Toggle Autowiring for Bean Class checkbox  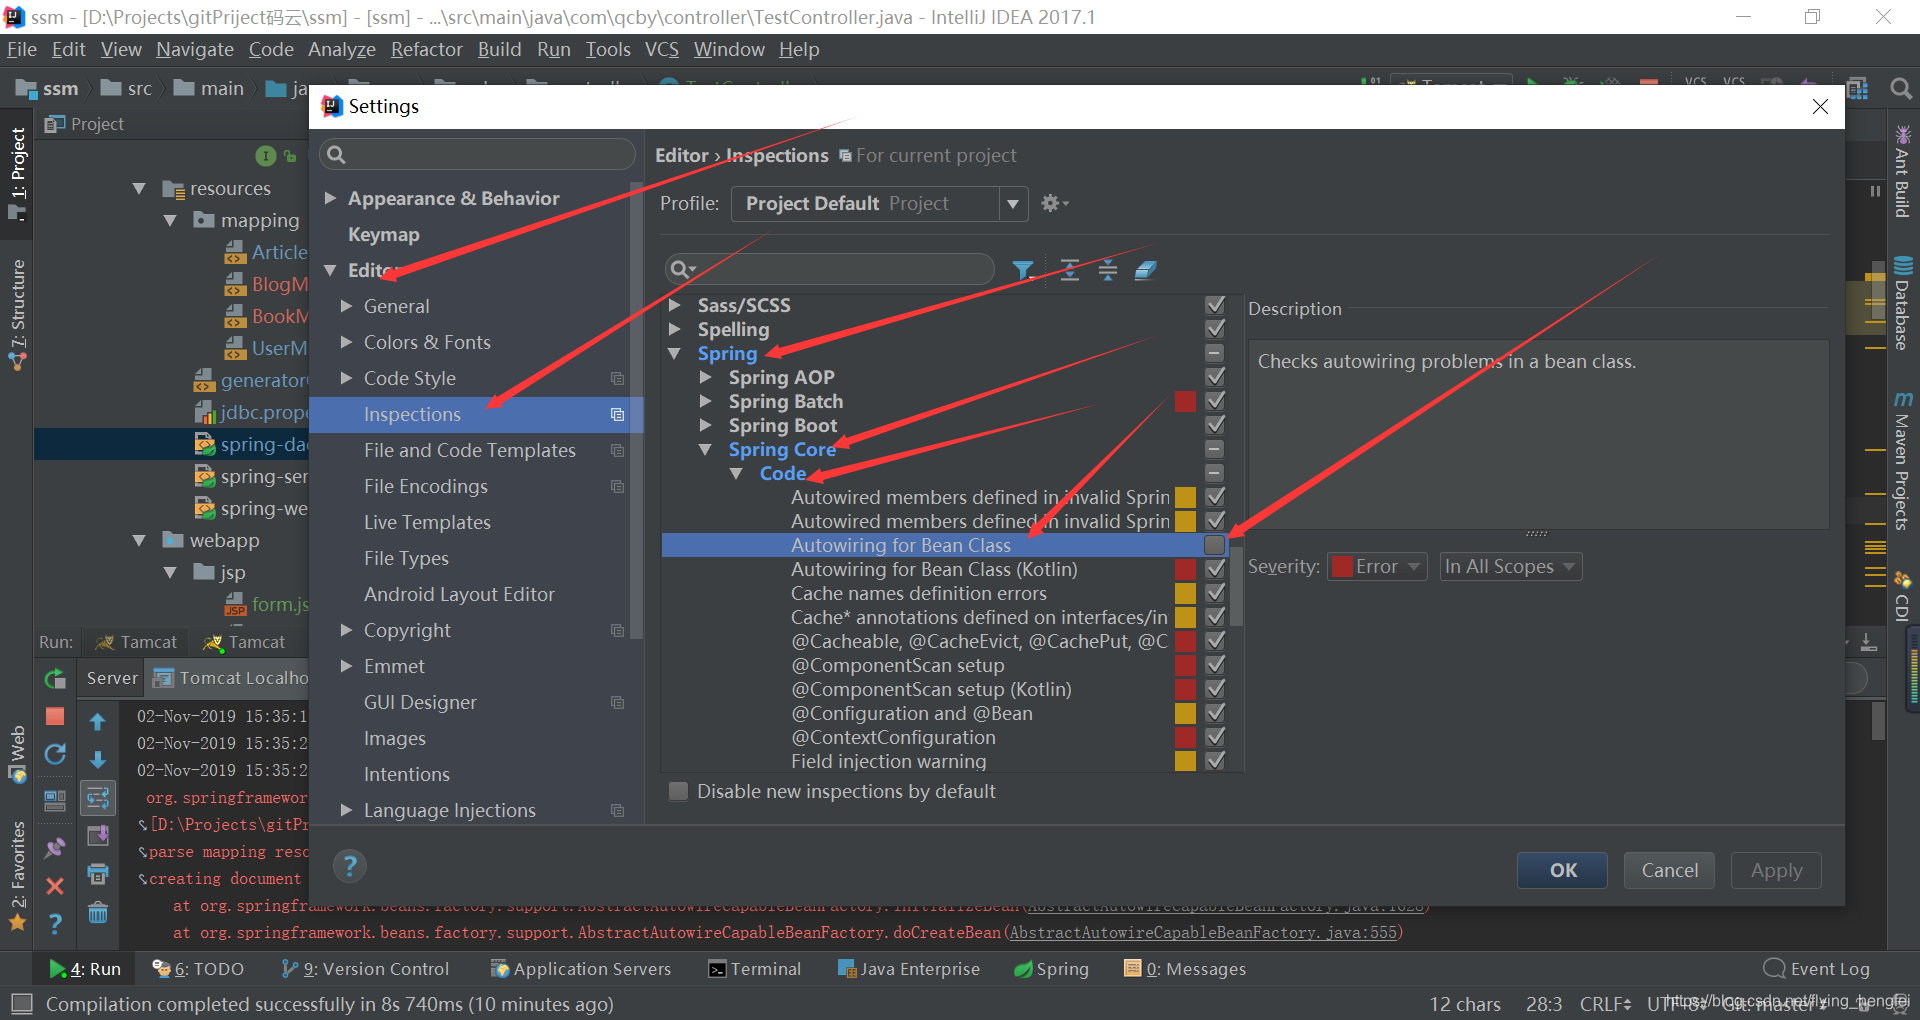(1215, 545)
